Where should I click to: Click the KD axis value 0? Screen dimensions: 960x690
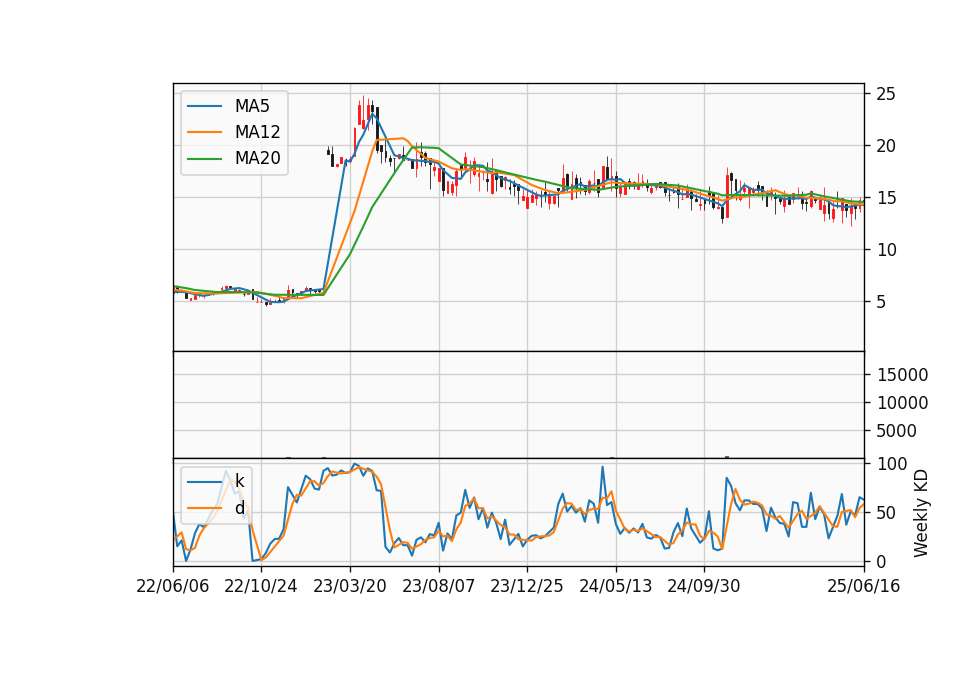882,561
